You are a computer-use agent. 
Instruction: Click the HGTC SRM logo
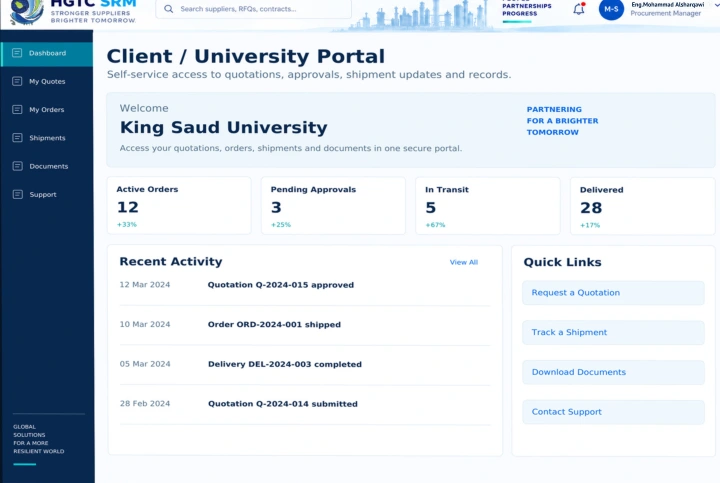(73, 11)
